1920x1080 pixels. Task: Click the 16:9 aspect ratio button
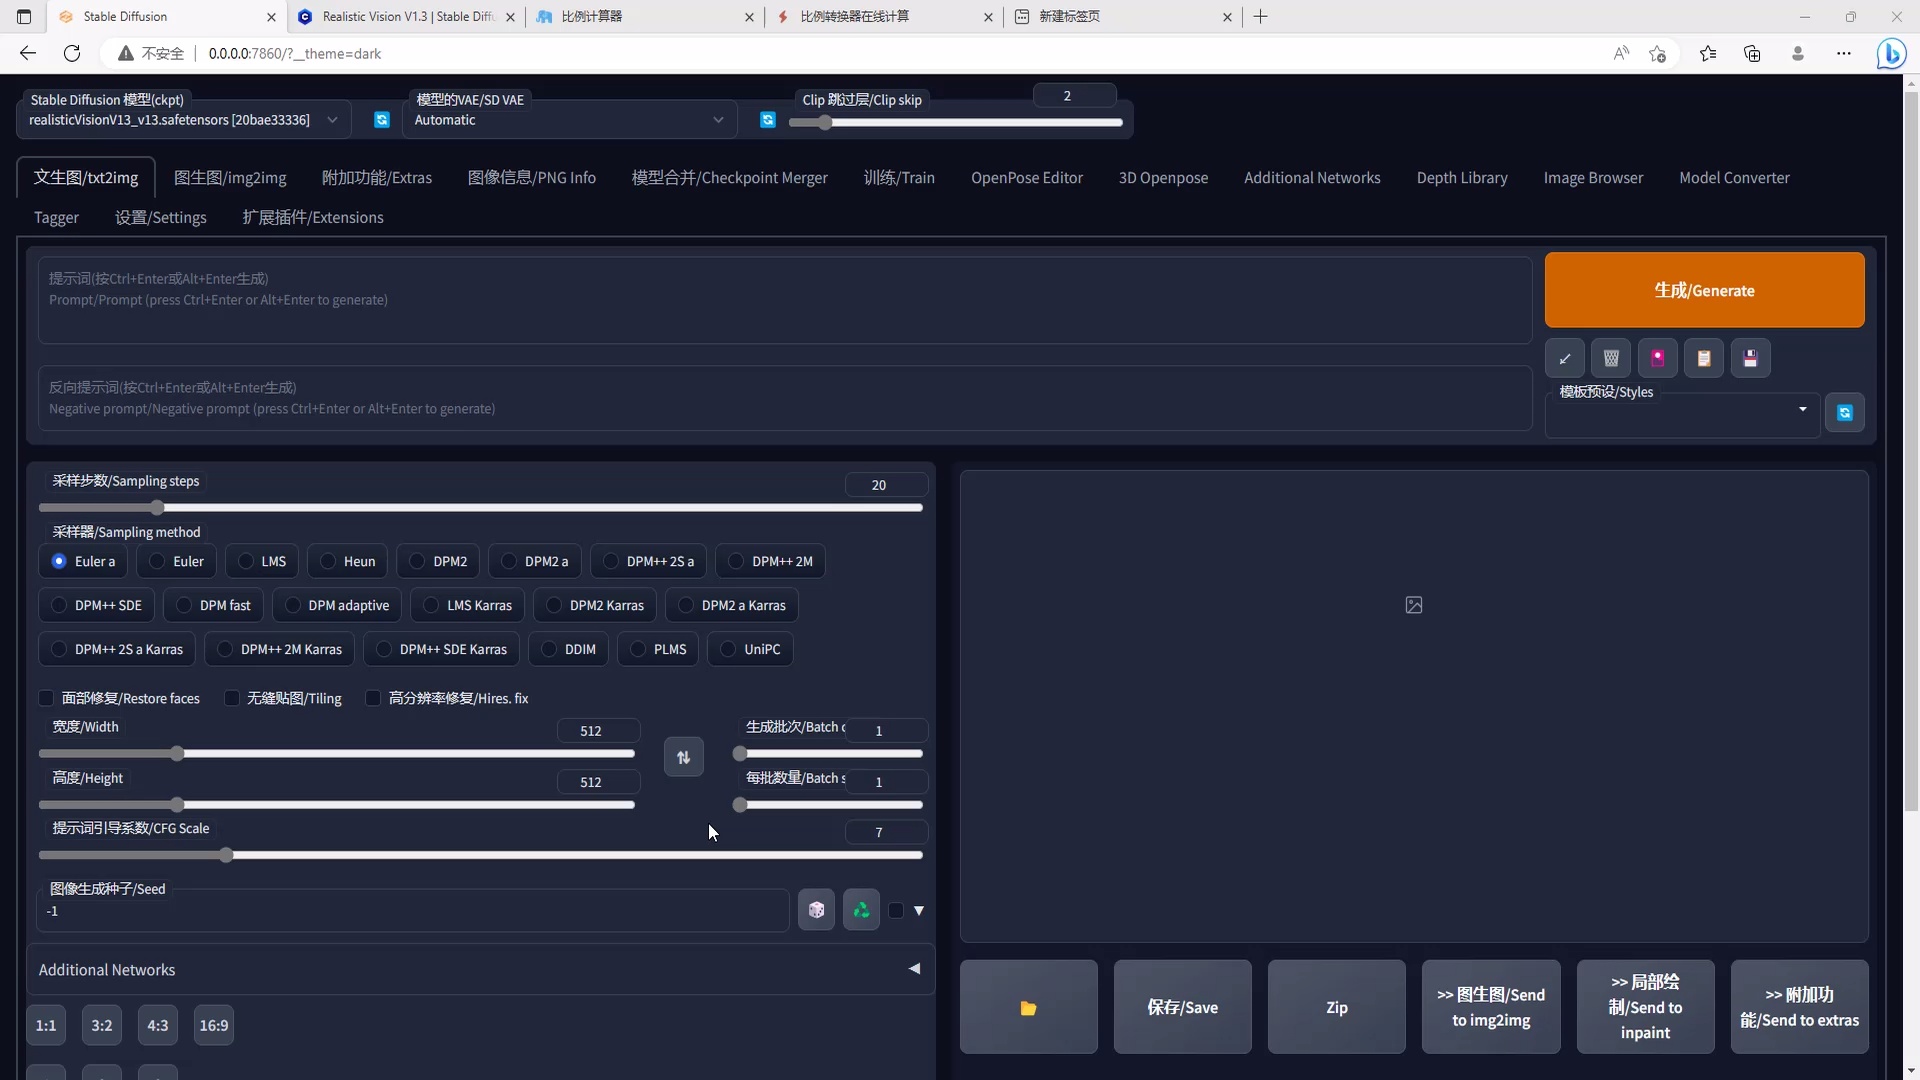[x=214, y=1025]
